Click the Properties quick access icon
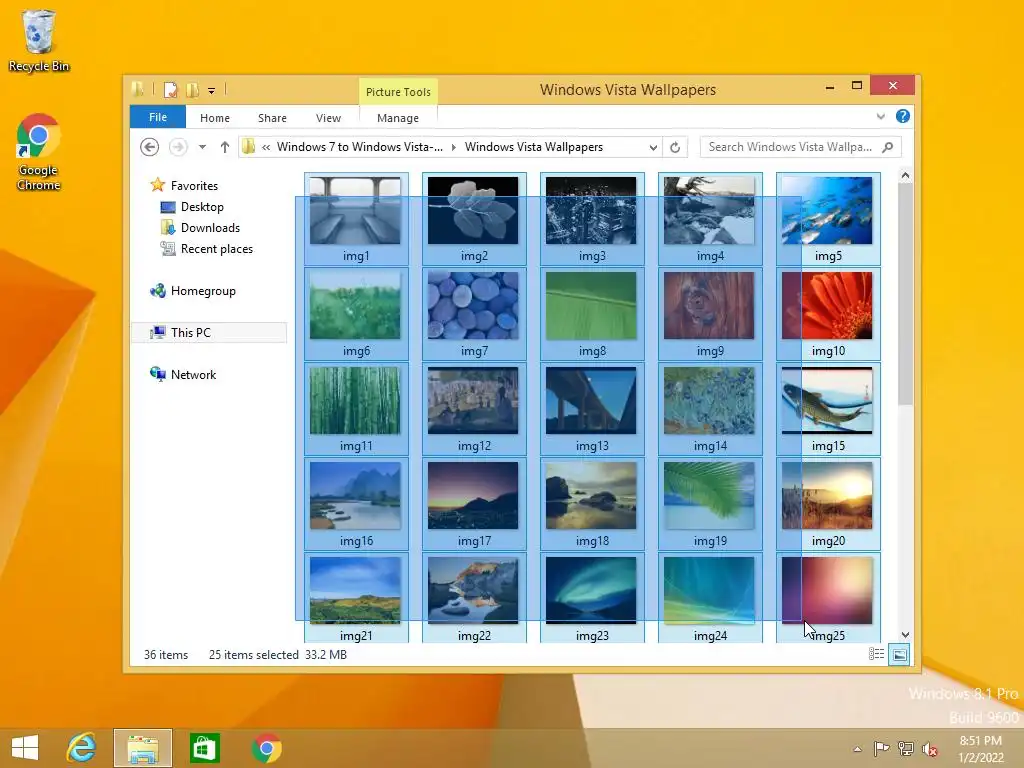The height and width of the screenshot is (768, 1024). tap(170, 90)
